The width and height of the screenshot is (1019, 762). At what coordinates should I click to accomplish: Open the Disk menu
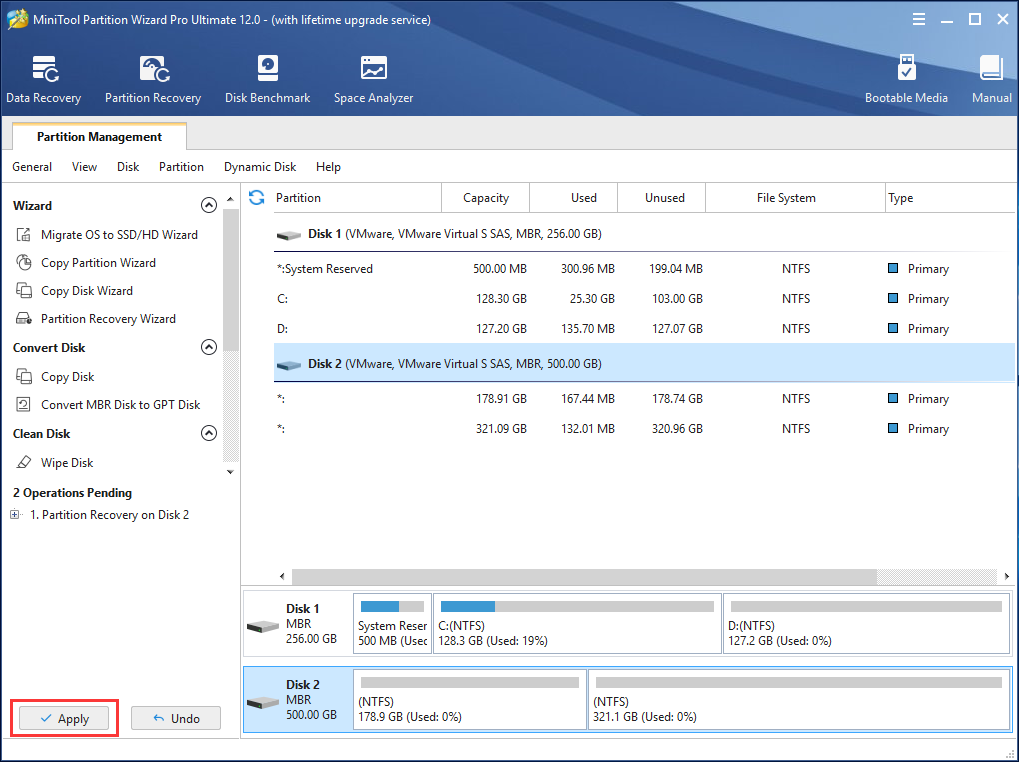[x=128, y=167]
